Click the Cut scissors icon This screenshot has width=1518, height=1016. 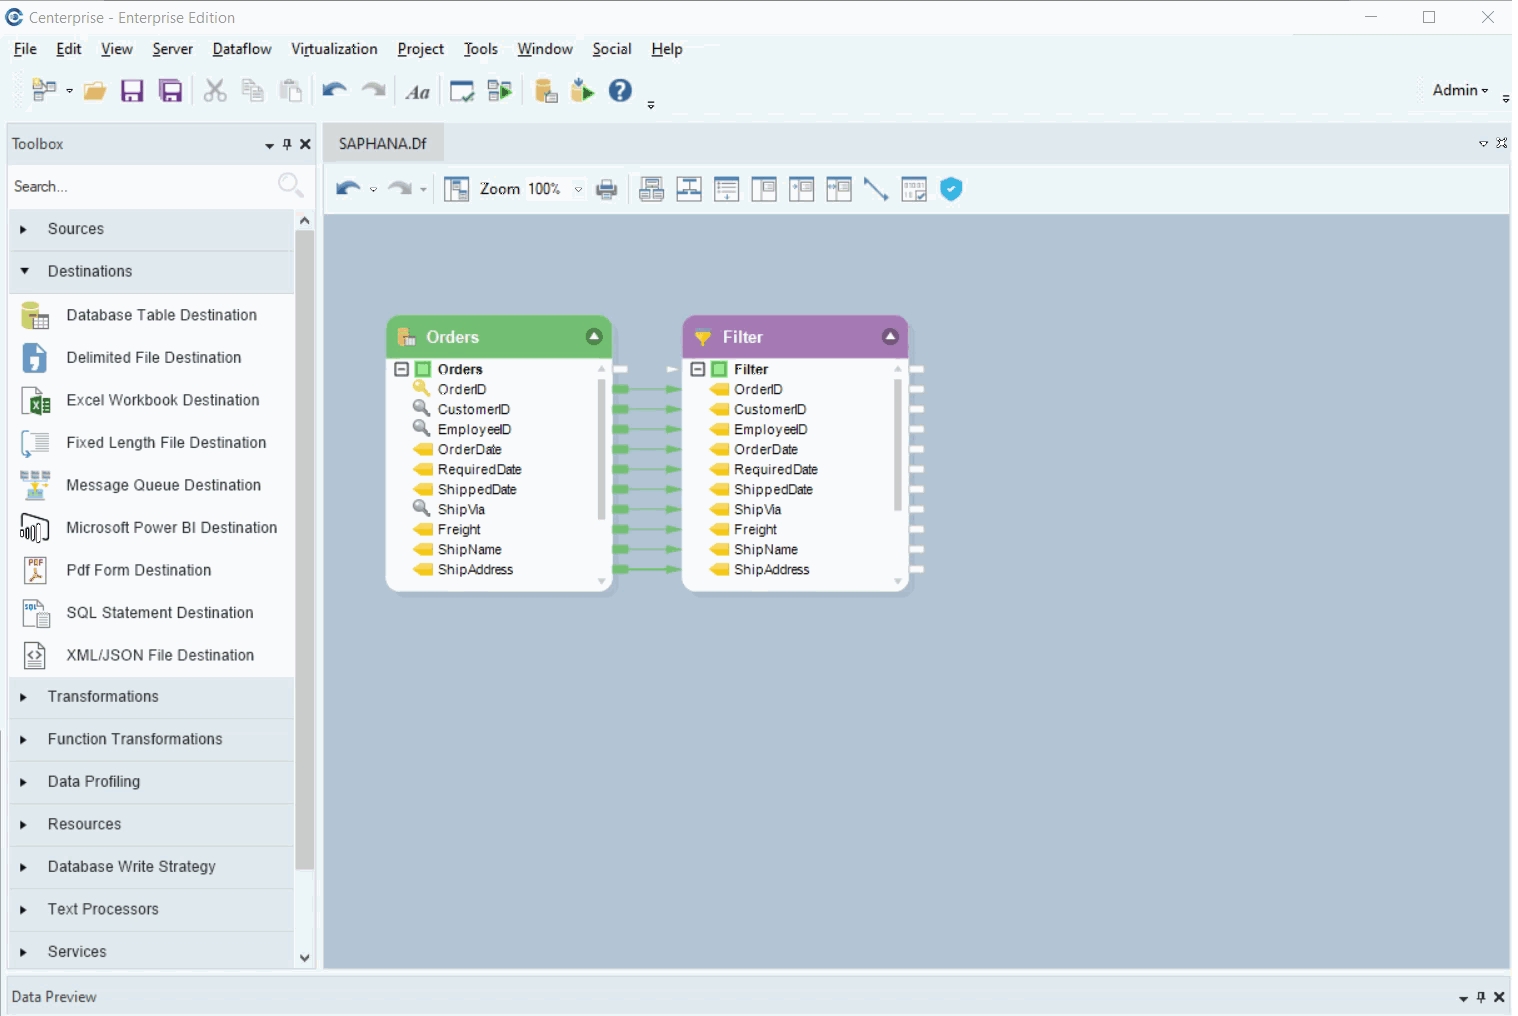point(215,91)
